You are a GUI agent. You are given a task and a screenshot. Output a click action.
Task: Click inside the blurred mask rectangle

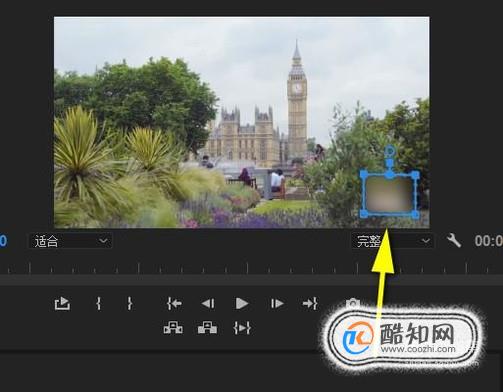coord(389,194)
